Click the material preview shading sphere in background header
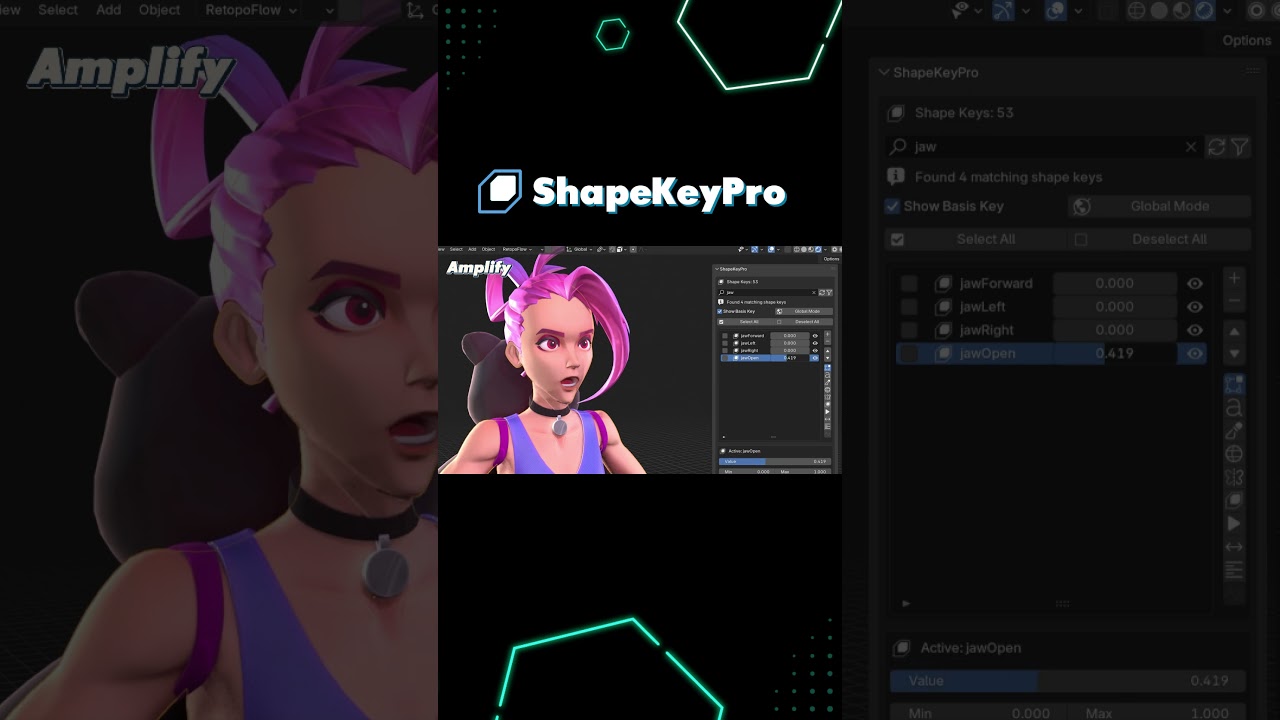 (1182, 11)
